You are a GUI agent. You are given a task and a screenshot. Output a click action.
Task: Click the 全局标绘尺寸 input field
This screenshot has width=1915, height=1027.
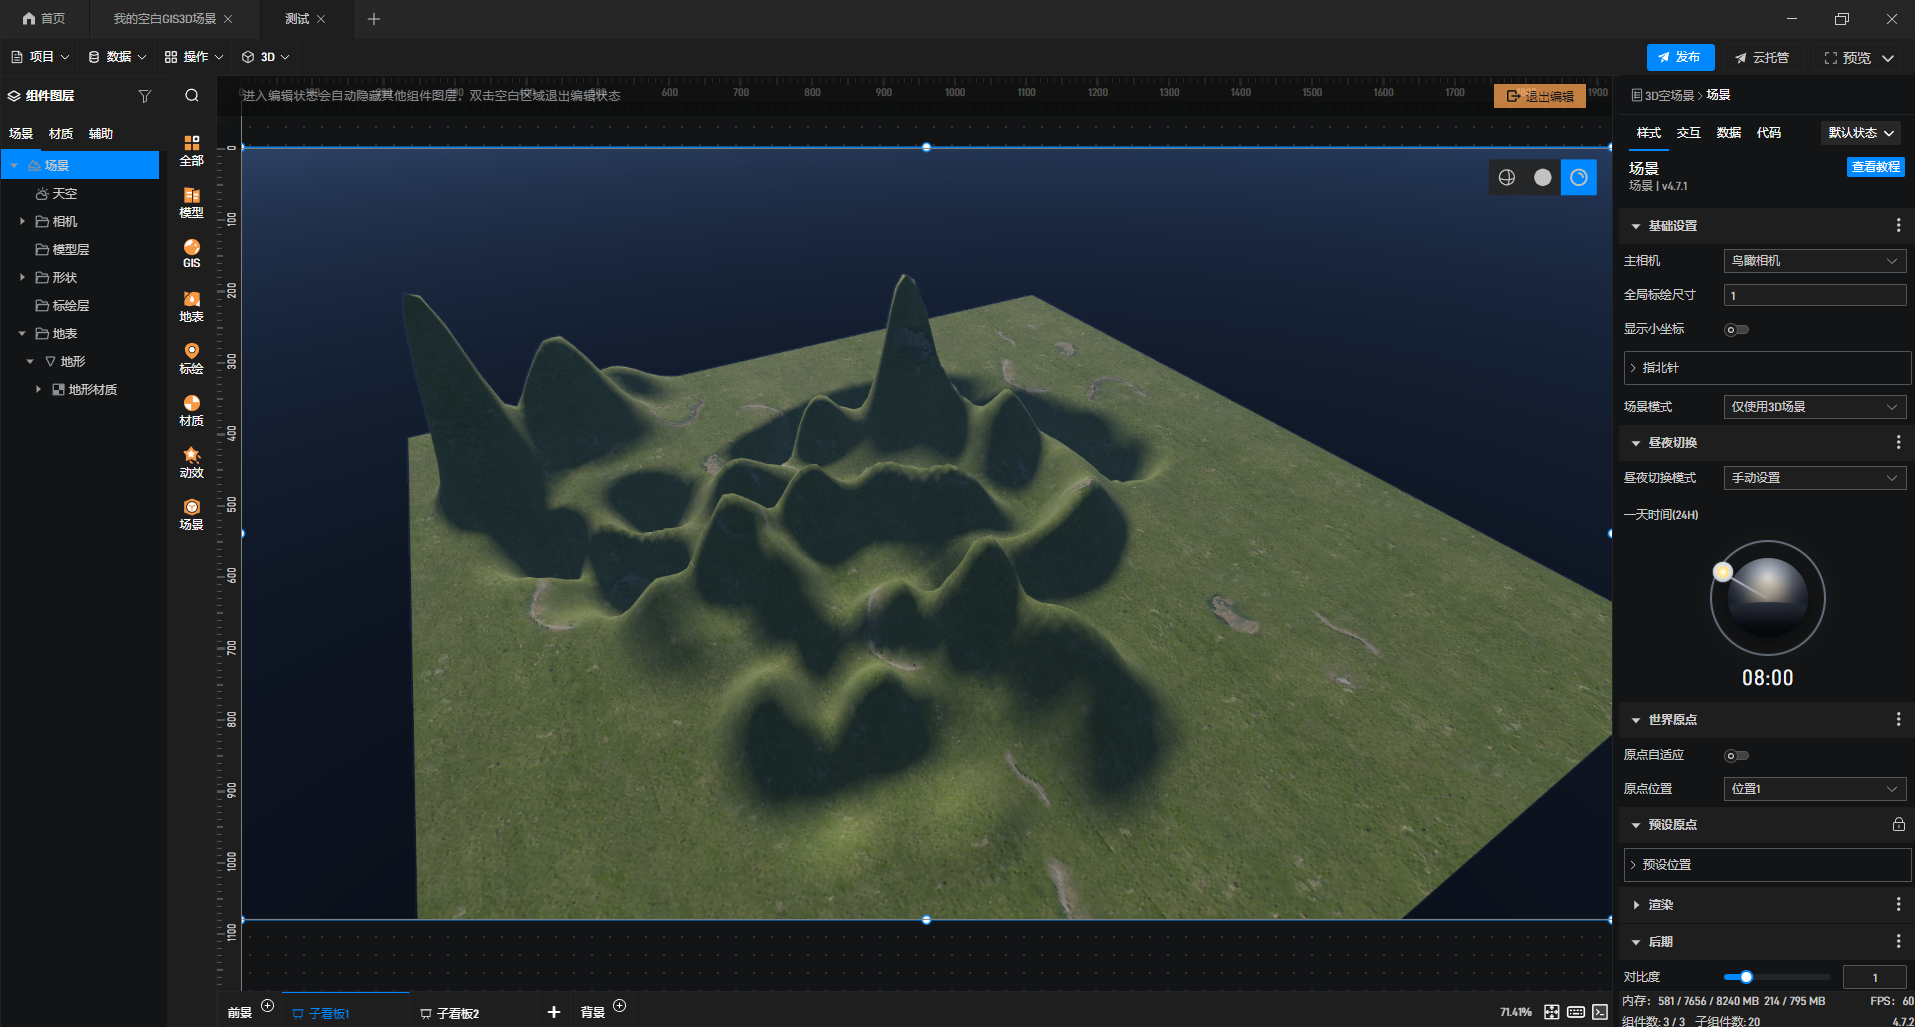1814,295
